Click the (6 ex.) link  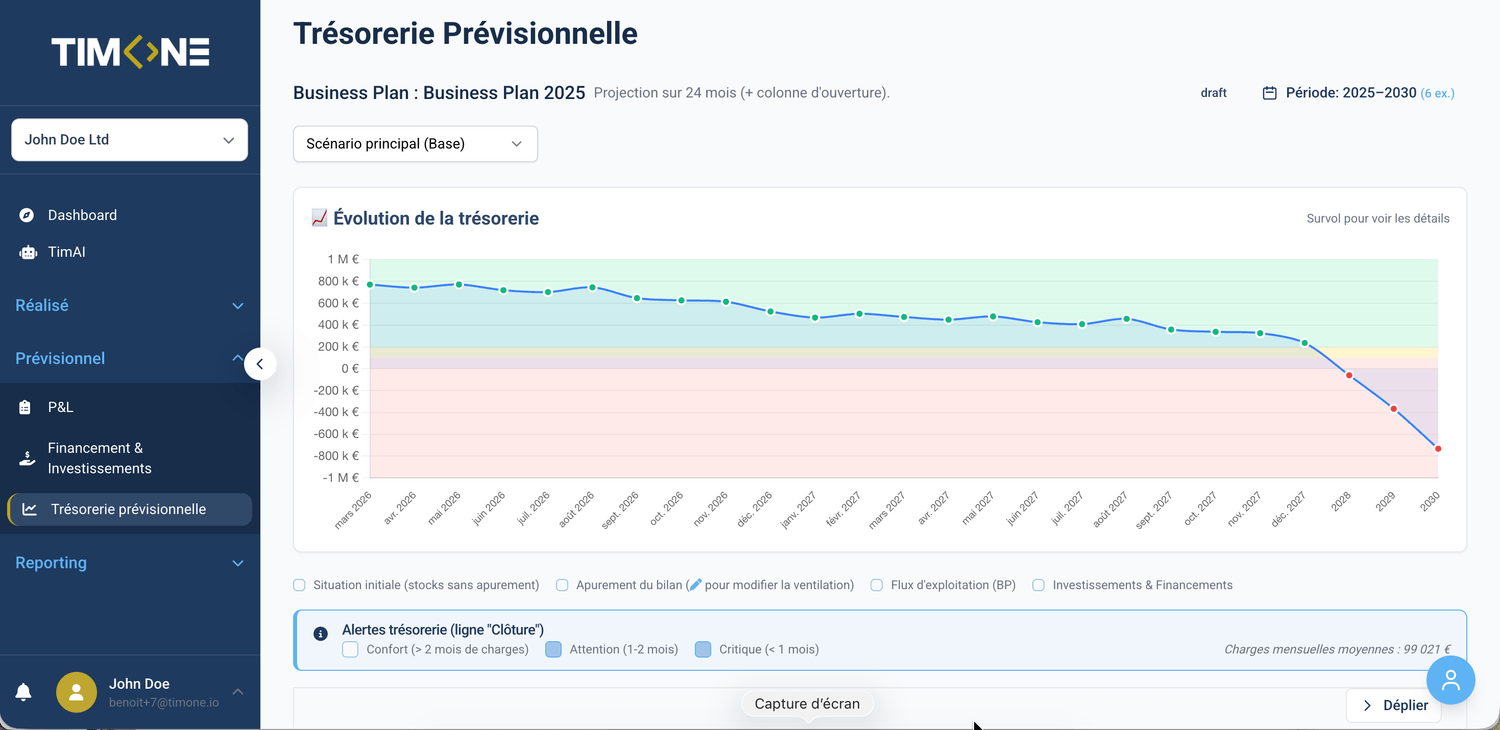point(1437,93)
